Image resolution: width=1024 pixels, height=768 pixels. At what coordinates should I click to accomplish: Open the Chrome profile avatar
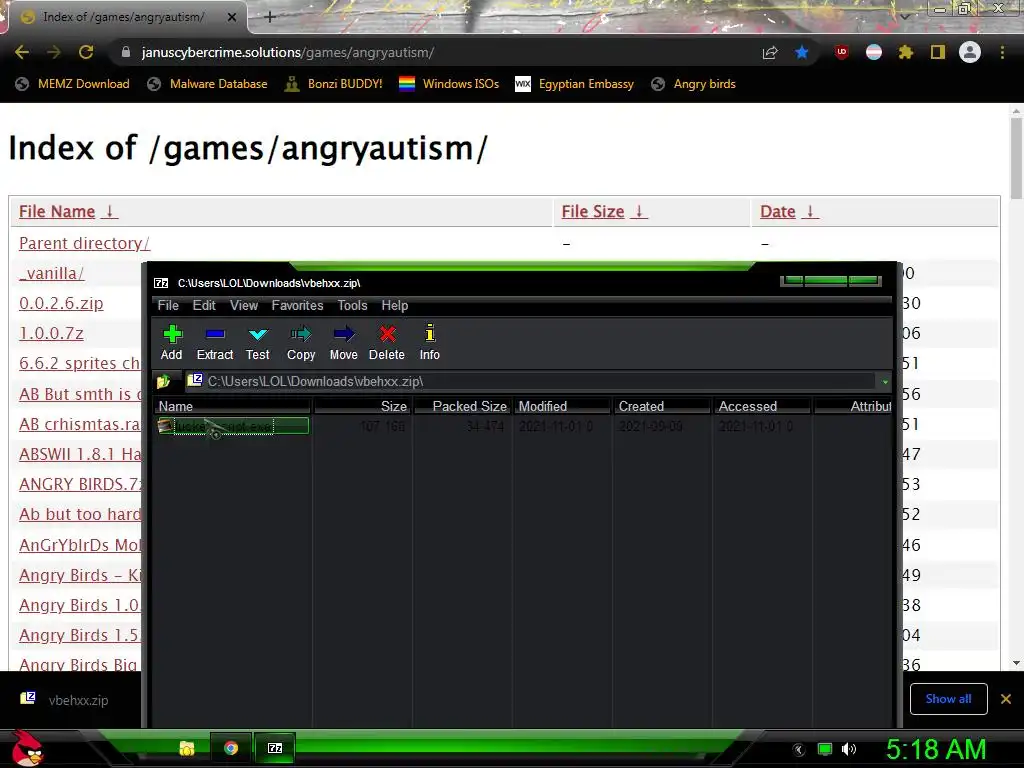click(x=970, y=52)
